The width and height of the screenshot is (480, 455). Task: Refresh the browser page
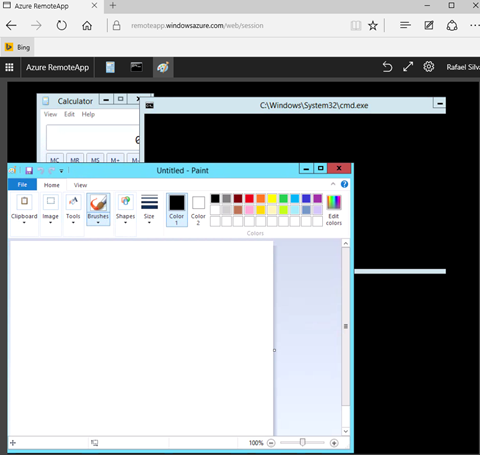pyautogui.click(x=62, y=26)
